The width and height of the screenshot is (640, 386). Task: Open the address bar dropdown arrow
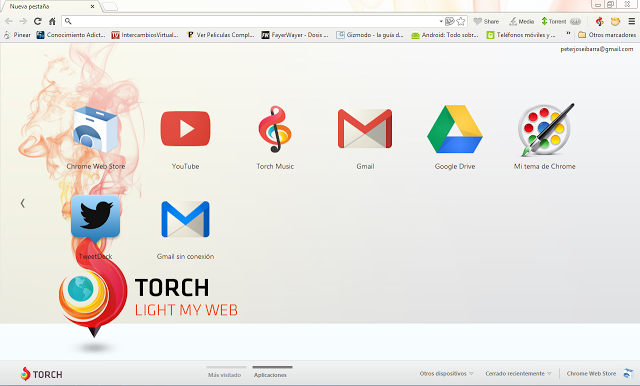click(441, 21)
